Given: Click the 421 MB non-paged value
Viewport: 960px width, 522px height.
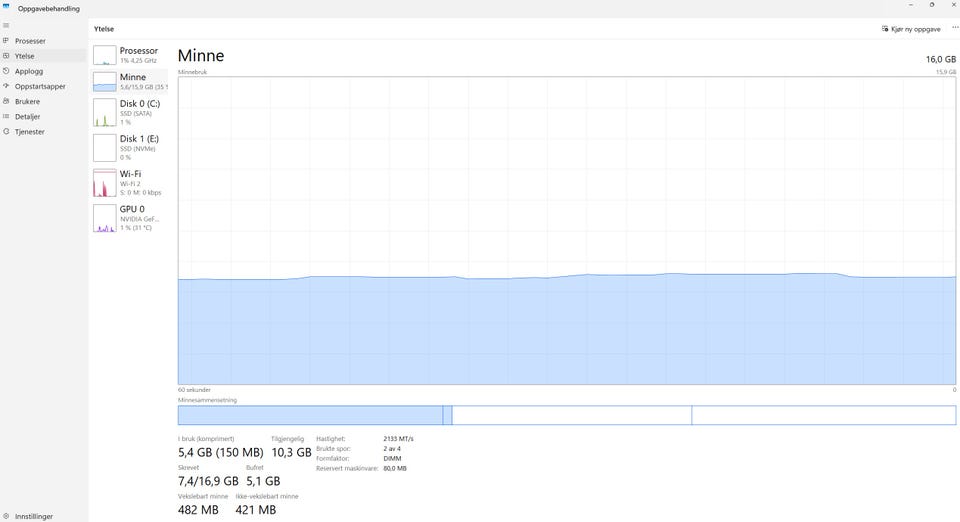Looking at the screenshot, I should [x=255, y=510].
